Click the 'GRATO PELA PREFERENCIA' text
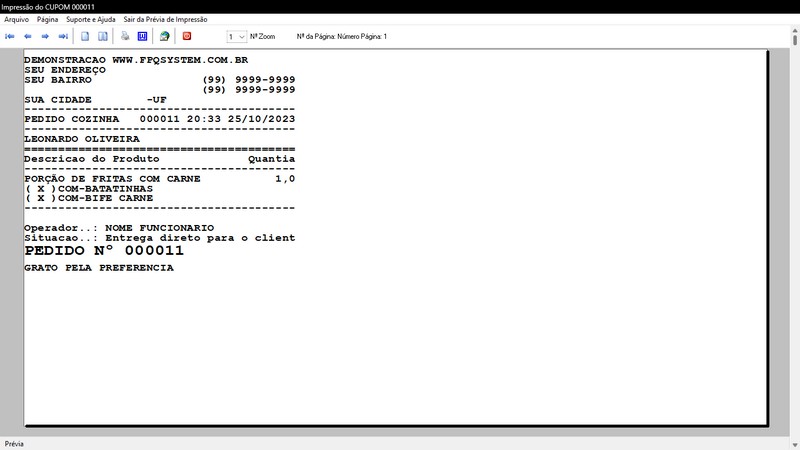800x450 pixels. pos(99,268)
